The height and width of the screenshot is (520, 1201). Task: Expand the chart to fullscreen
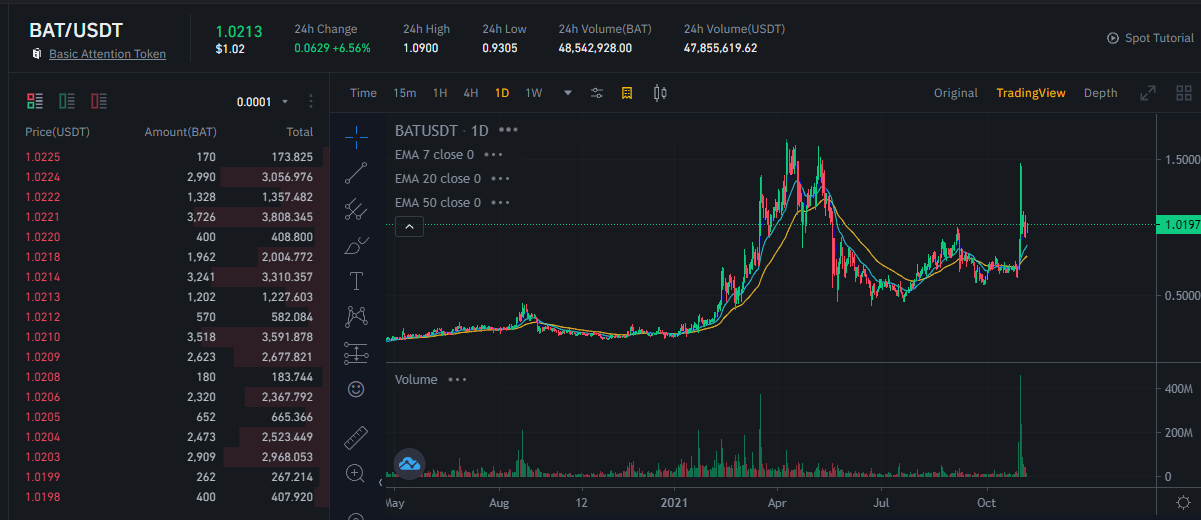(x=1148, y=93)
